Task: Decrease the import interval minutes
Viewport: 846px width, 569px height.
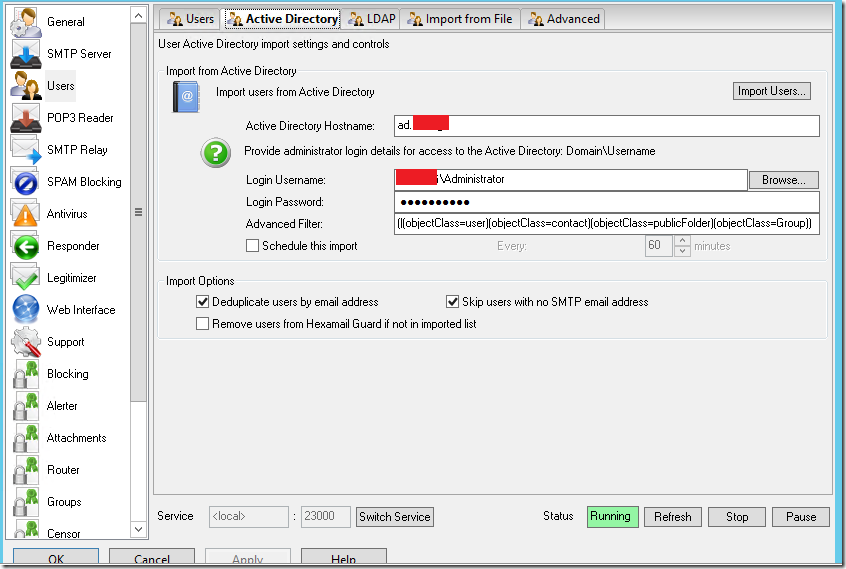Action: point(682,251)
